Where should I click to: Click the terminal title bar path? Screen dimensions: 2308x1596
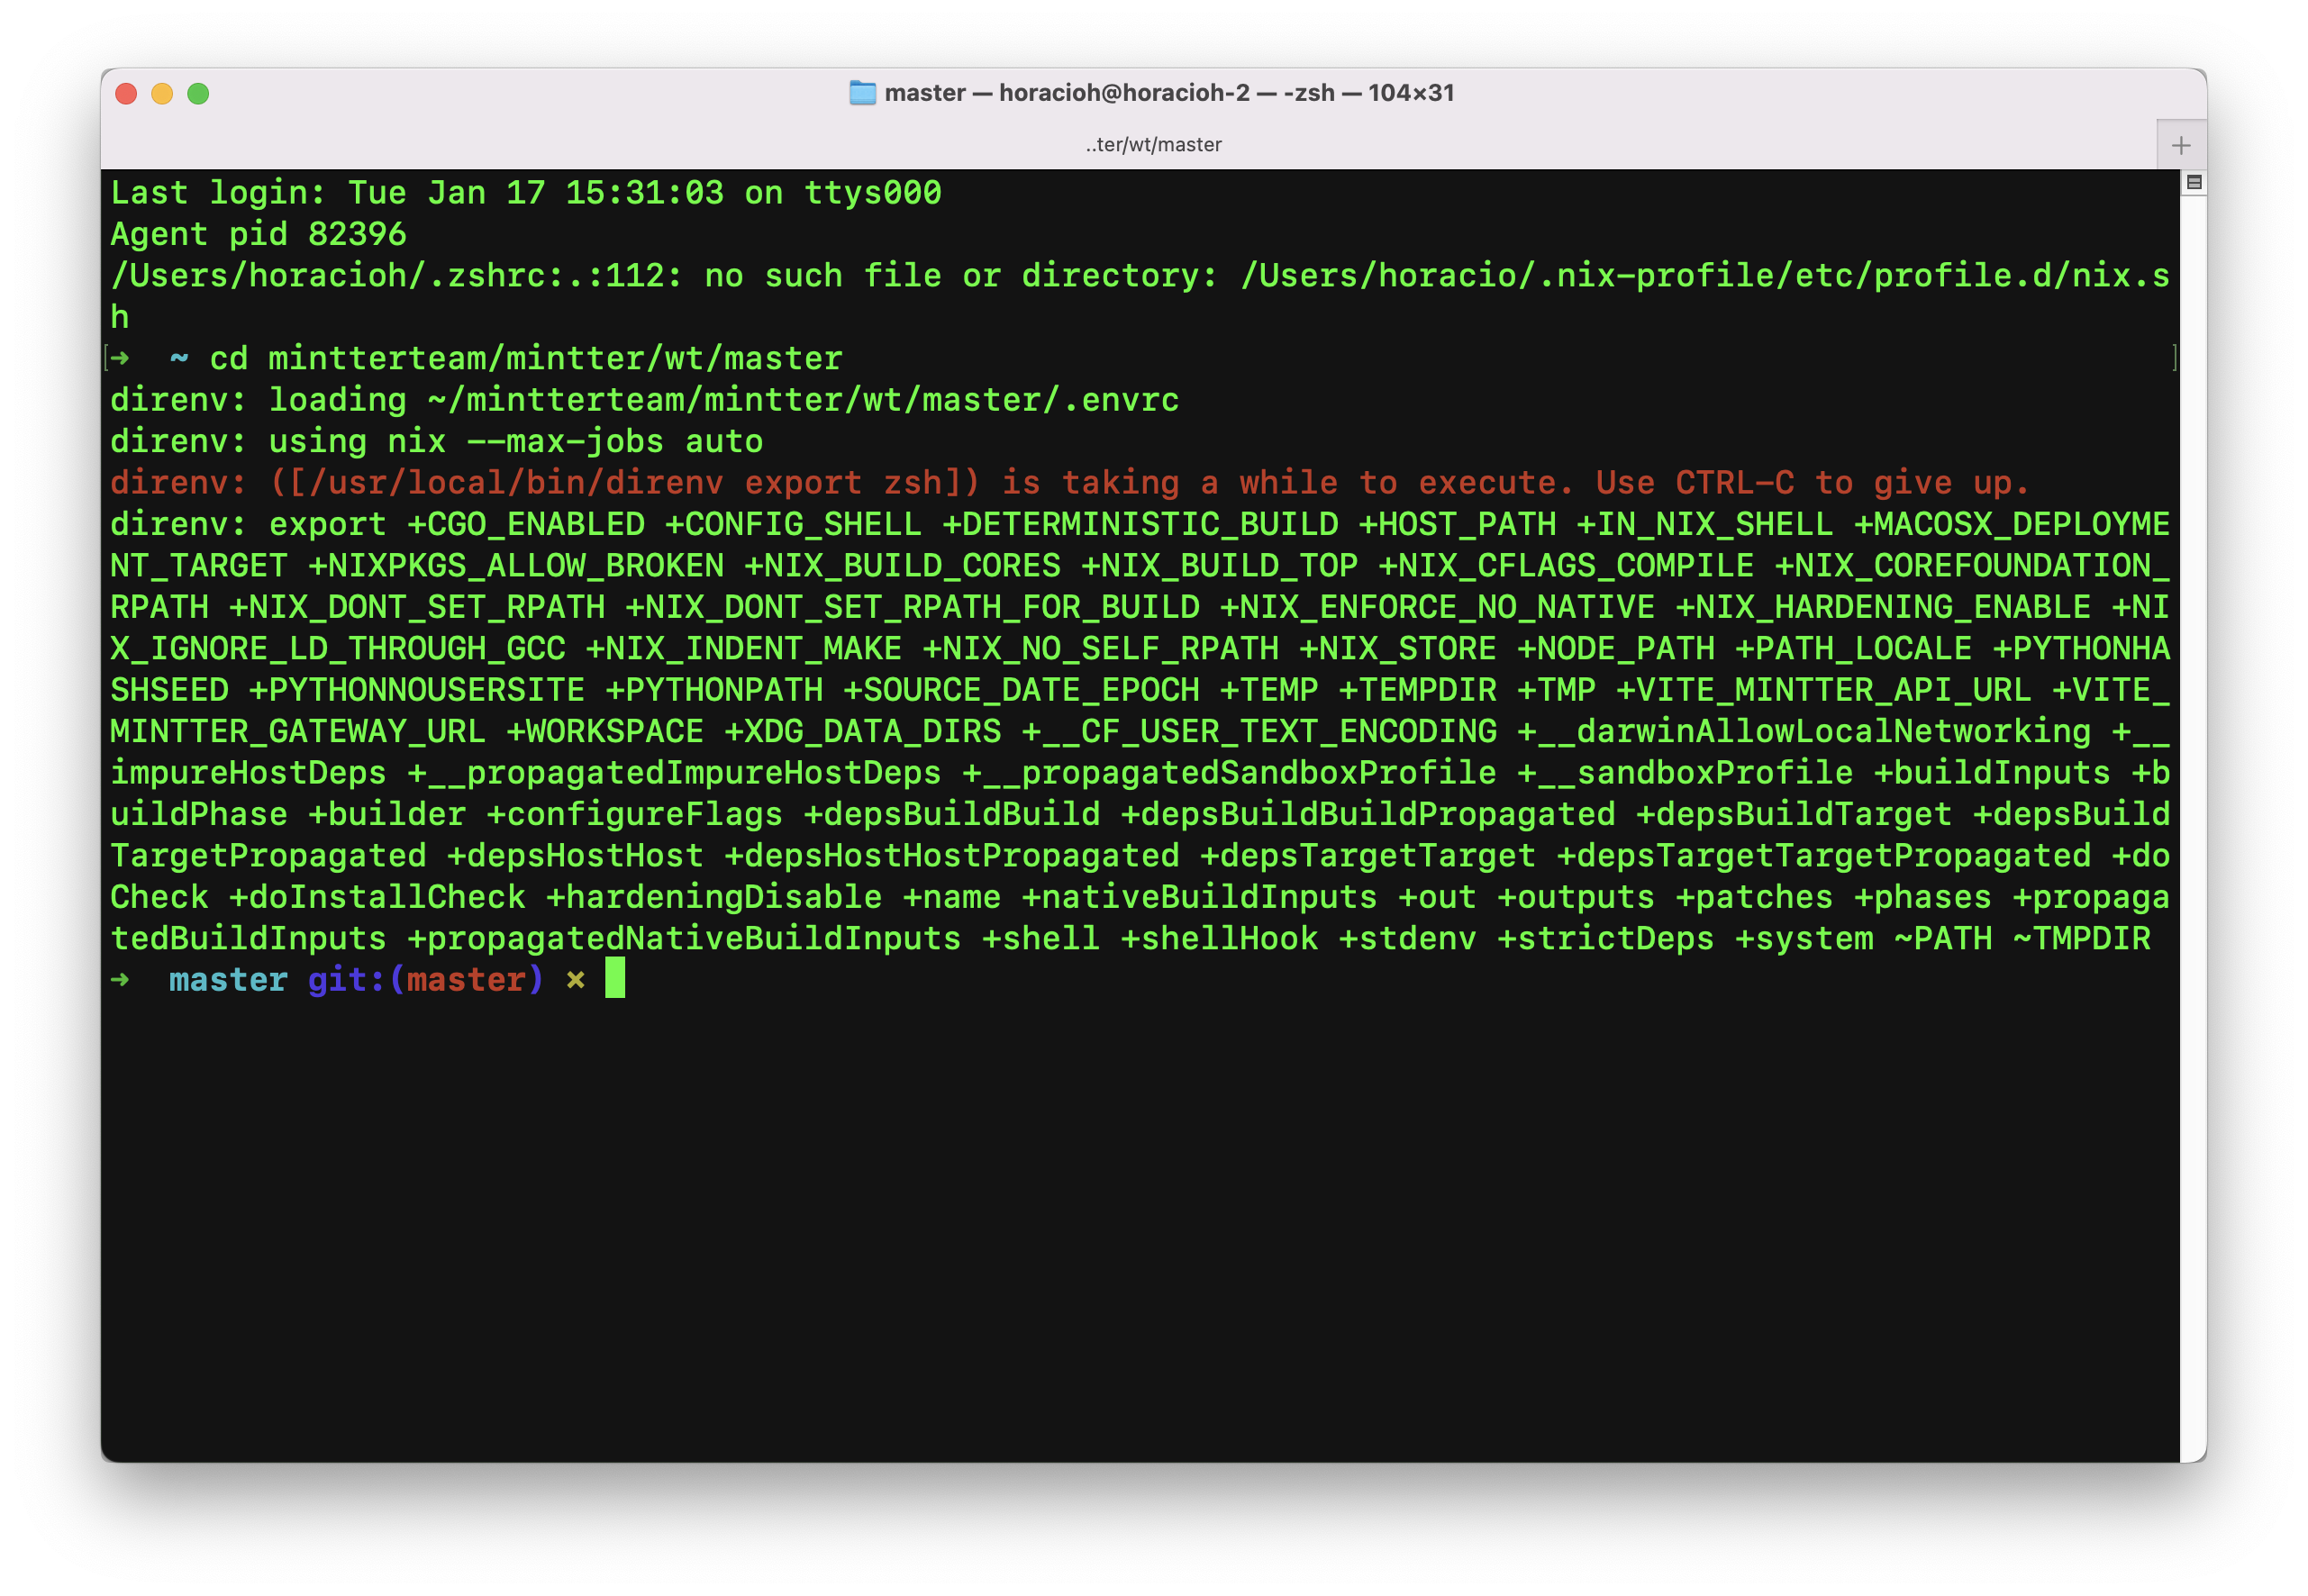coord(1154,141)
